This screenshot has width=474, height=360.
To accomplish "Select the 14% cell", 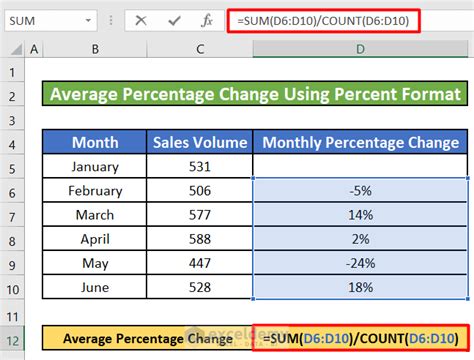I will (x=360, y=214).
